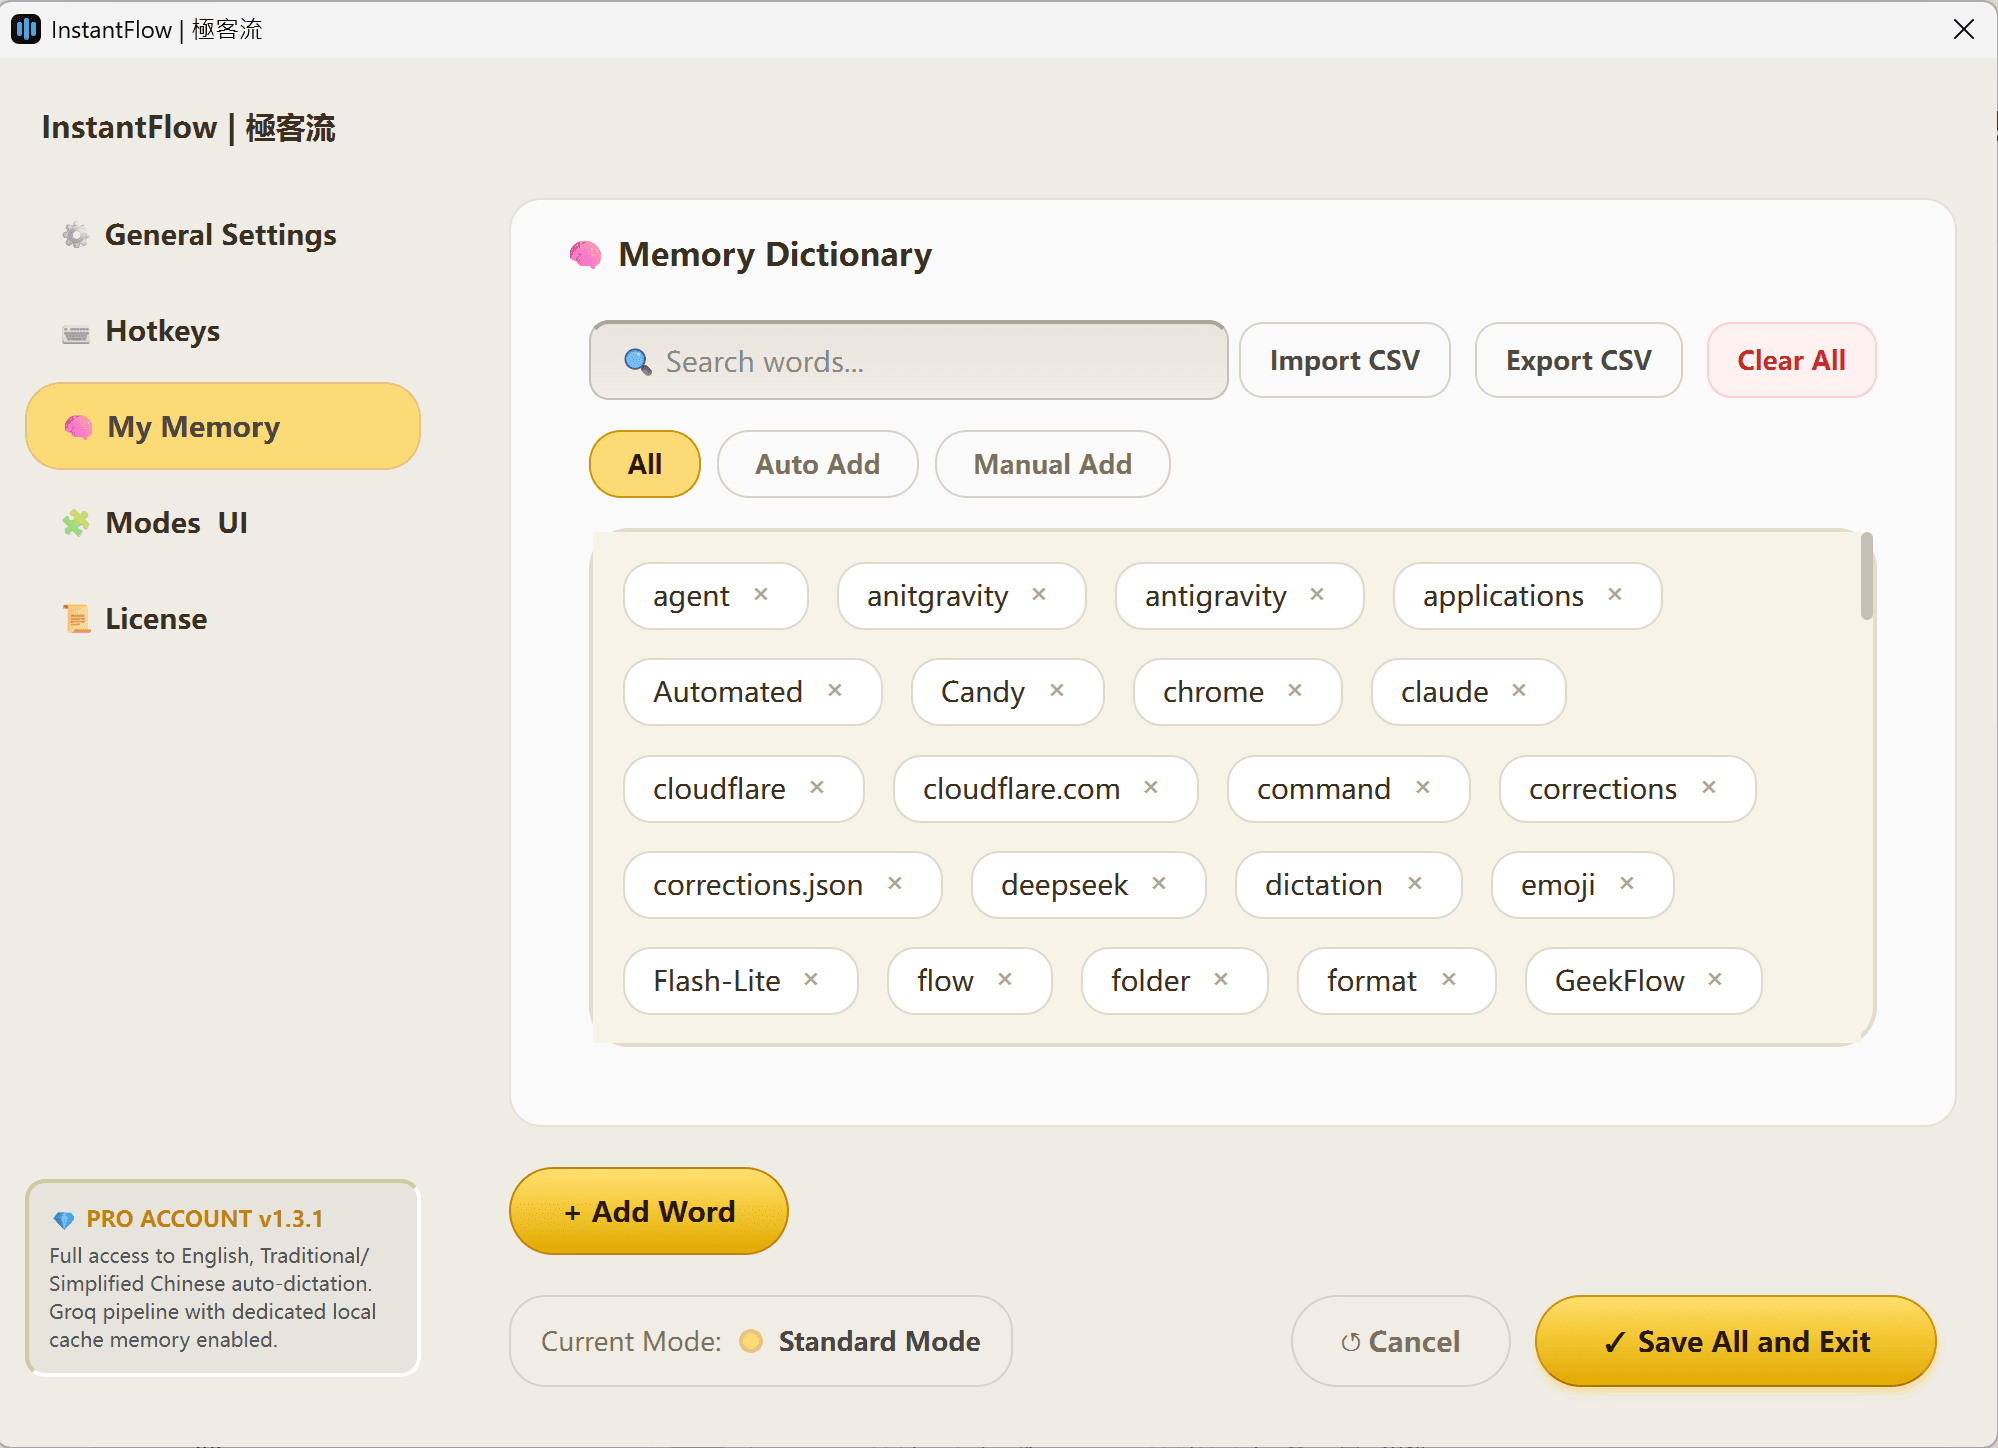This screenshot has width=1998, height=1448.
Task: Click the brain icon beside Memory Dictionary
Action: [x=586, y=255]
